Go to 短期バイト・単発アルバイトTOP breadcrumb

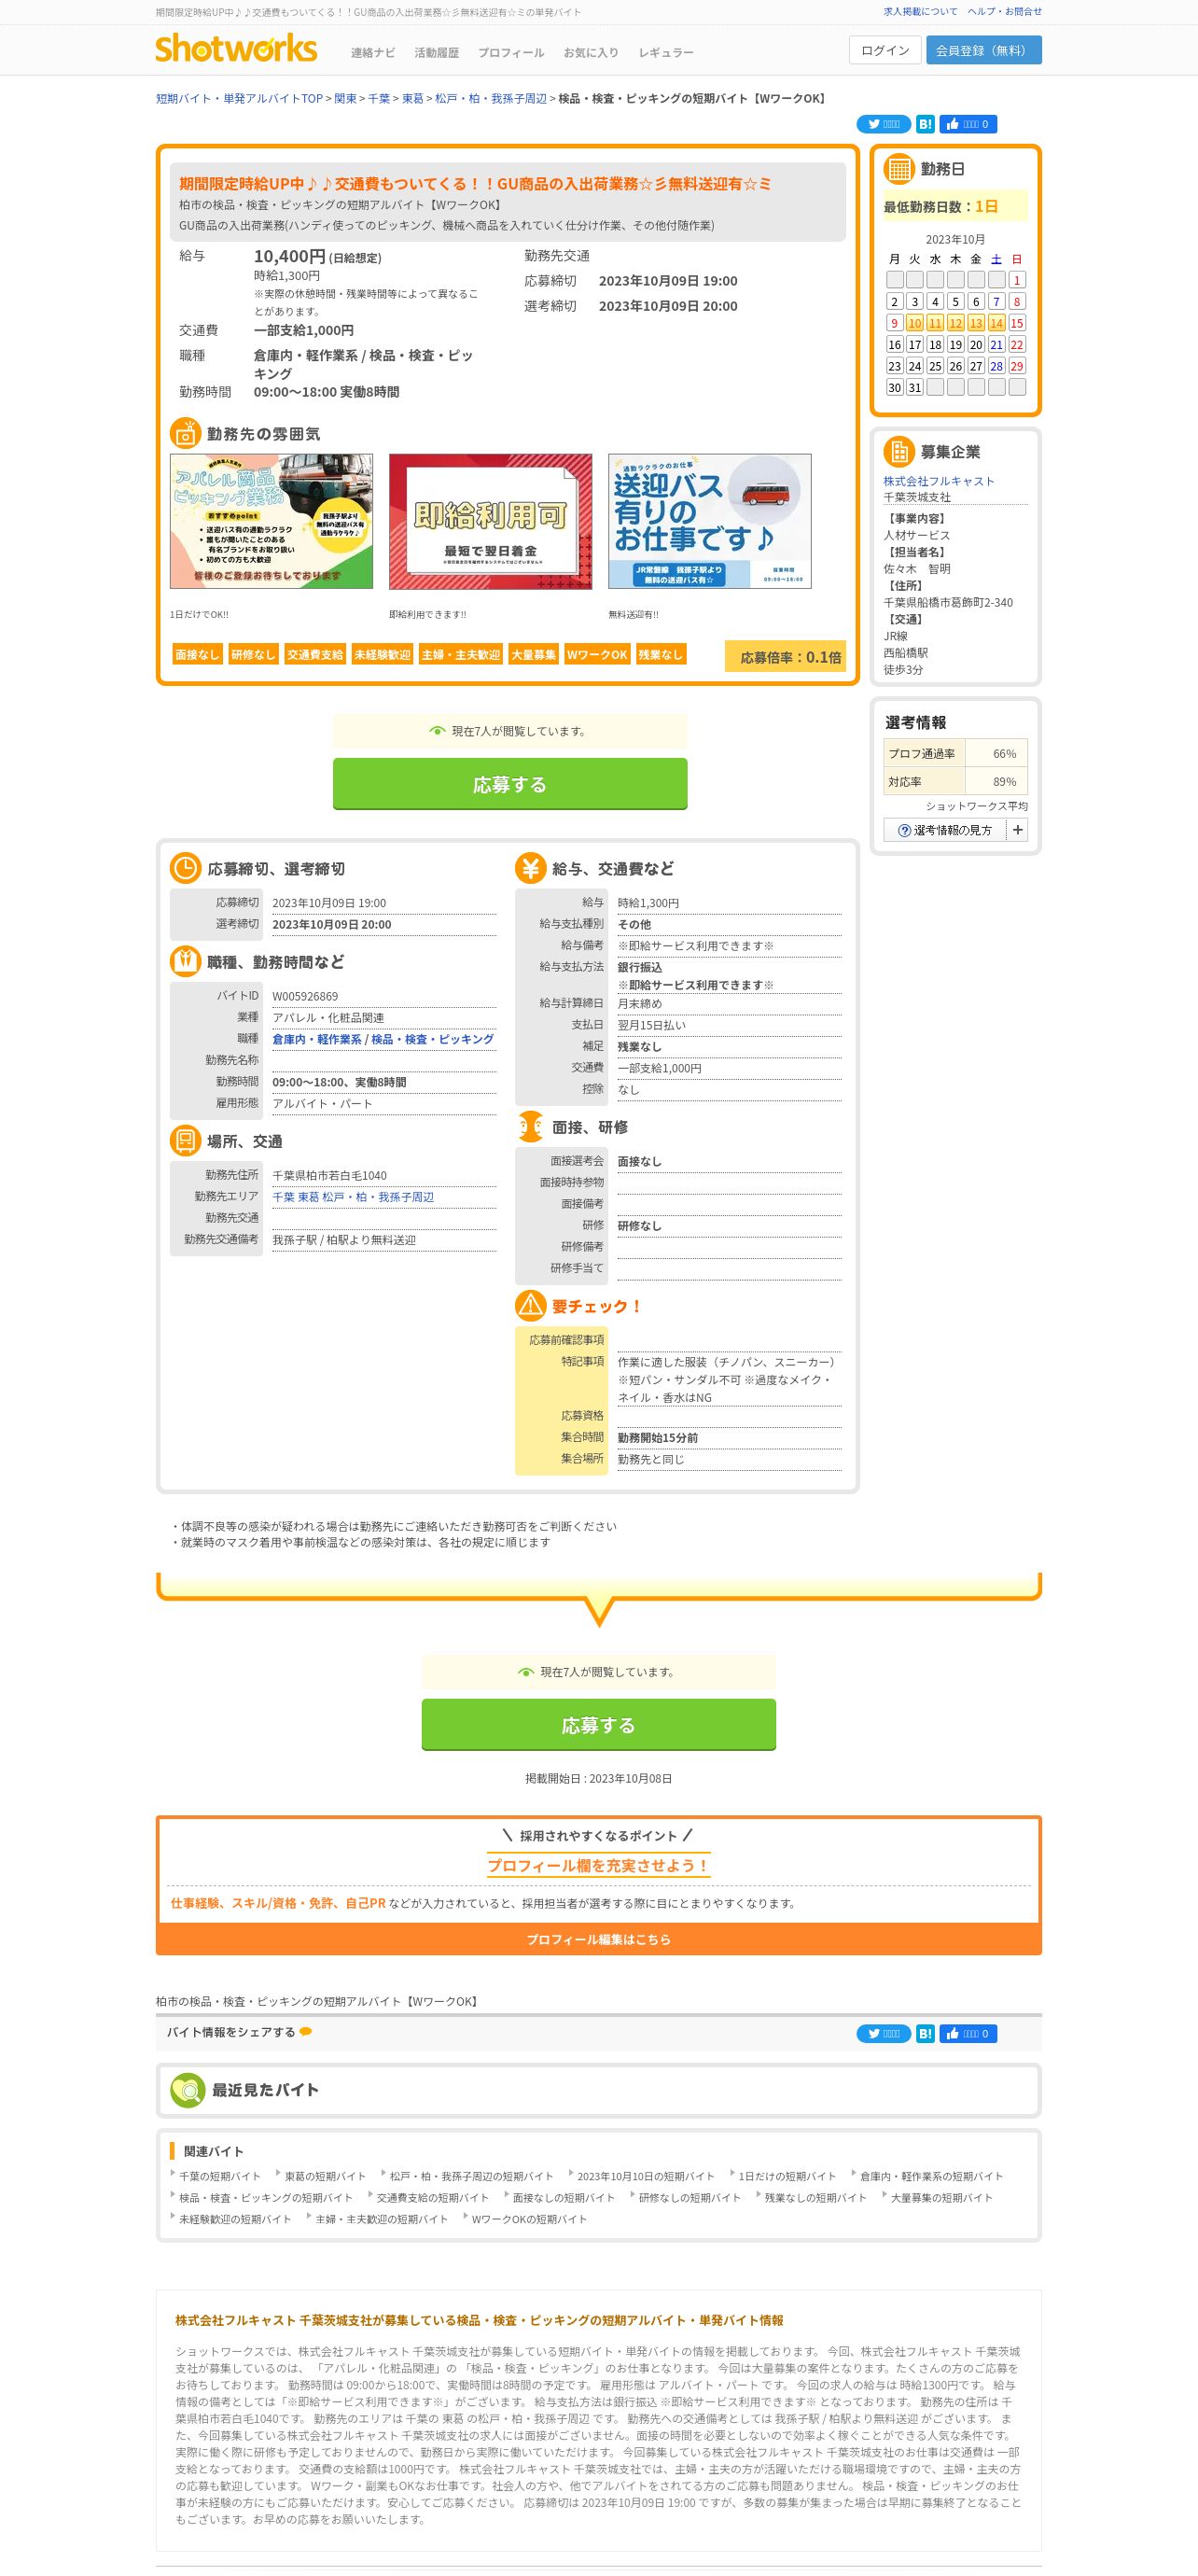239,98
